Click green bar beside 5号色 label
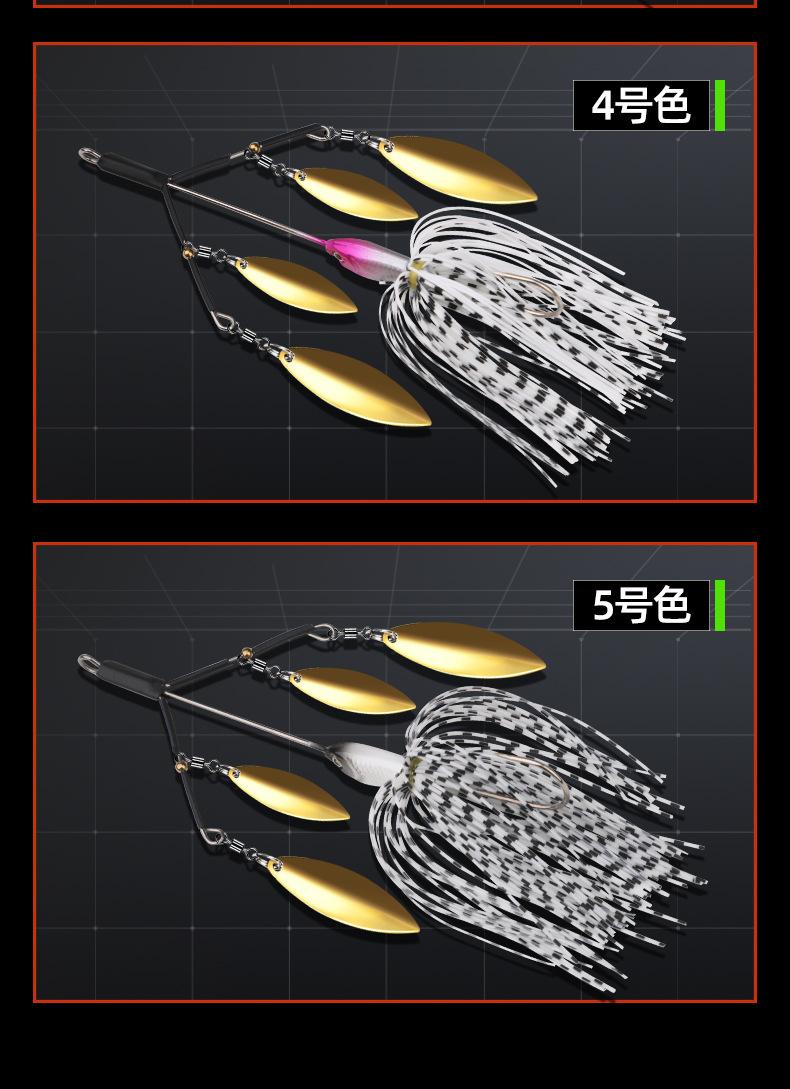Screen dimensions: 790x1089 point(720,606)
